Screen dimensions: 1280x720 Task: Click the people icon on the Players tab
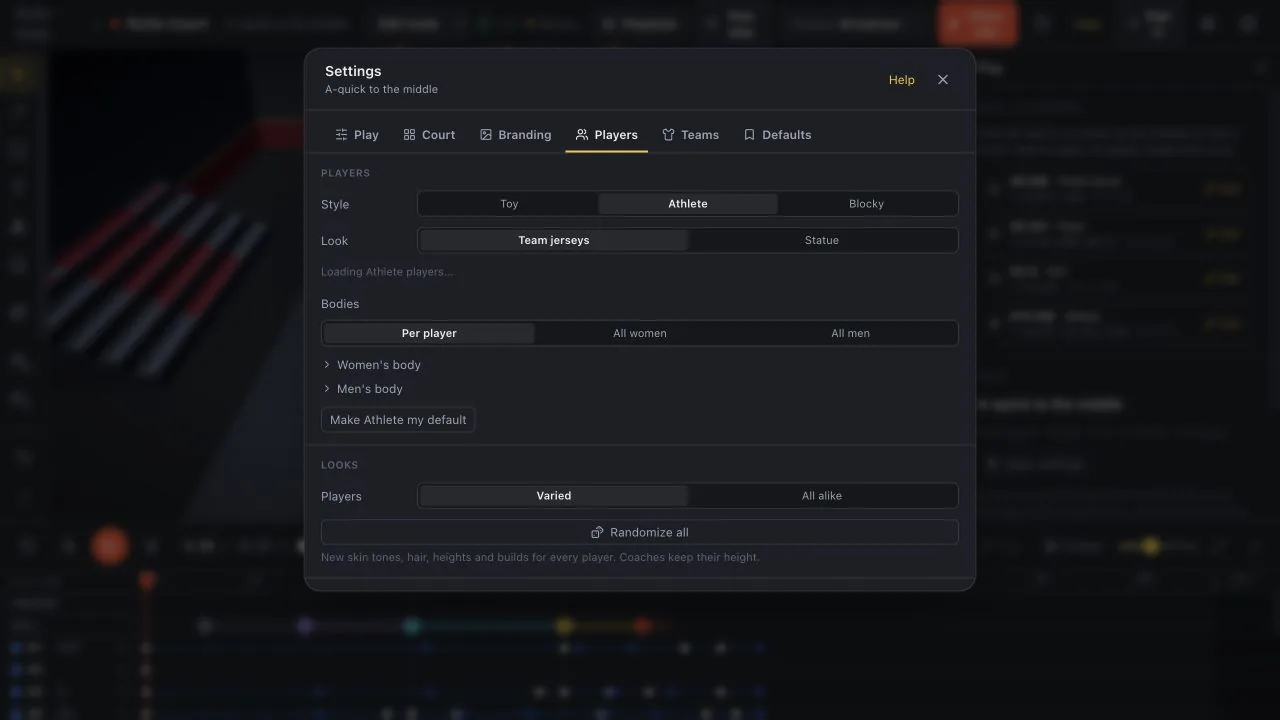point(581,135)
